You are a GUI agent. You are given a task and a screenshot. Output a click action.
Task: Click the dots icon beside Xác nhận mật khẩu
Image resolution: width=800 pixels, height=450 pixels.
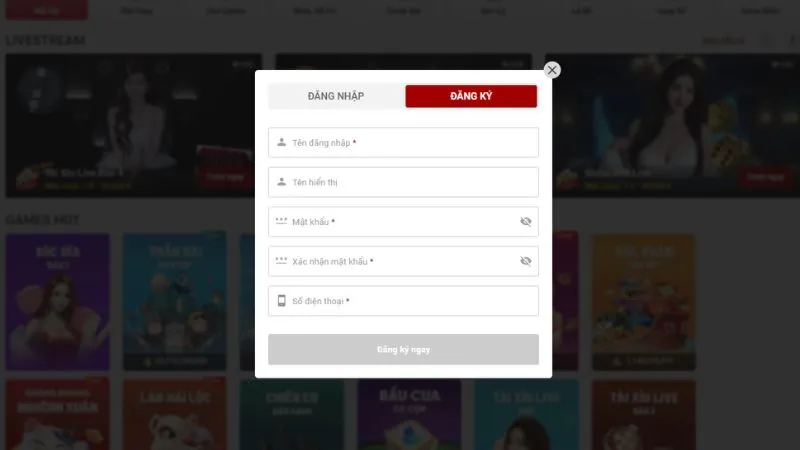(281, 260)
